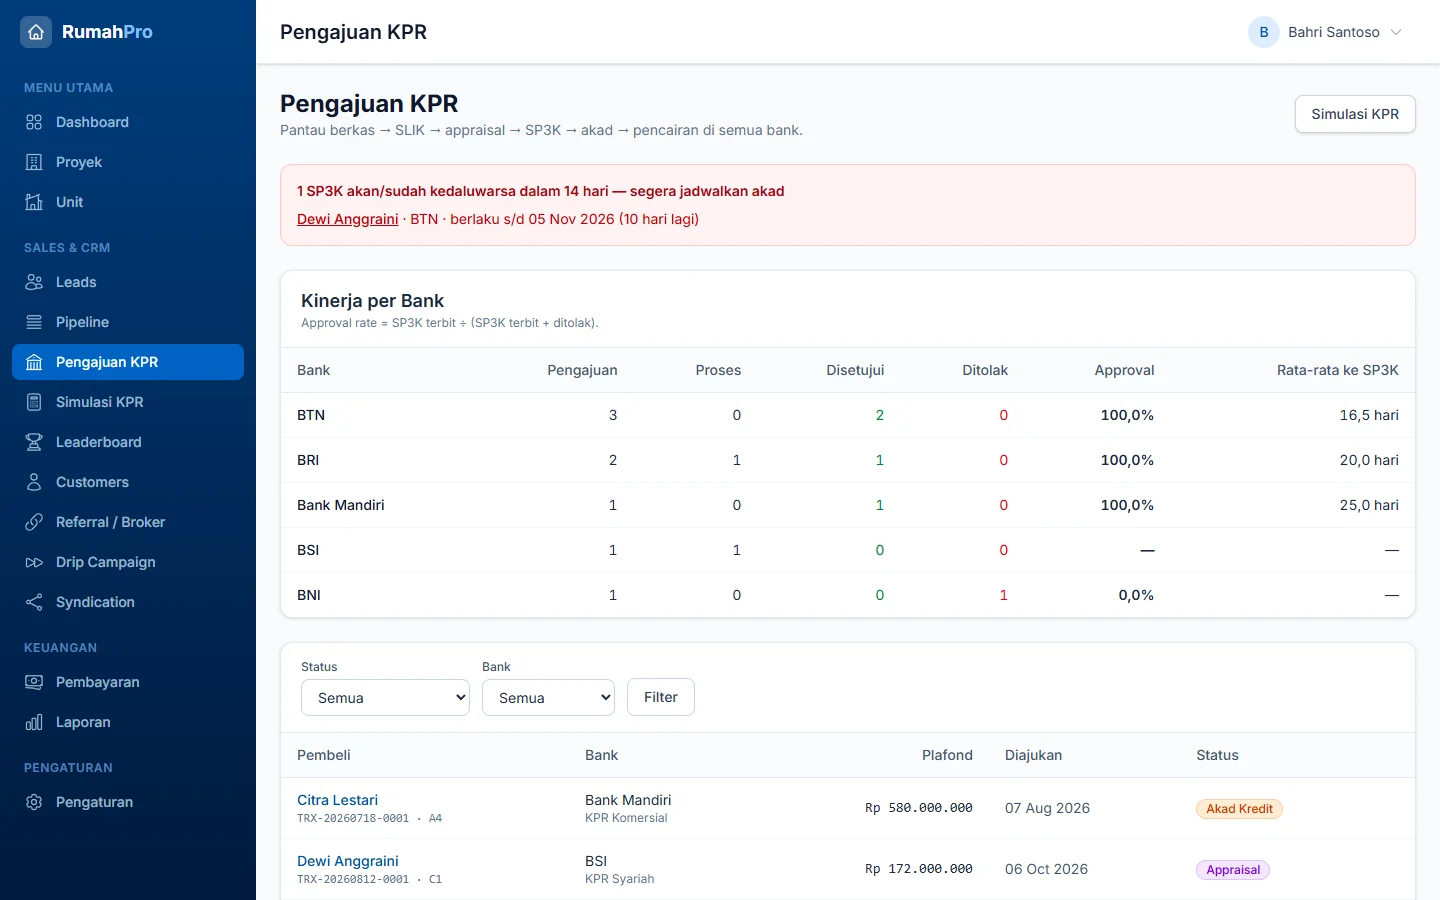
Task: Open the Bank filter dropdown
Action: pos(548,698)
